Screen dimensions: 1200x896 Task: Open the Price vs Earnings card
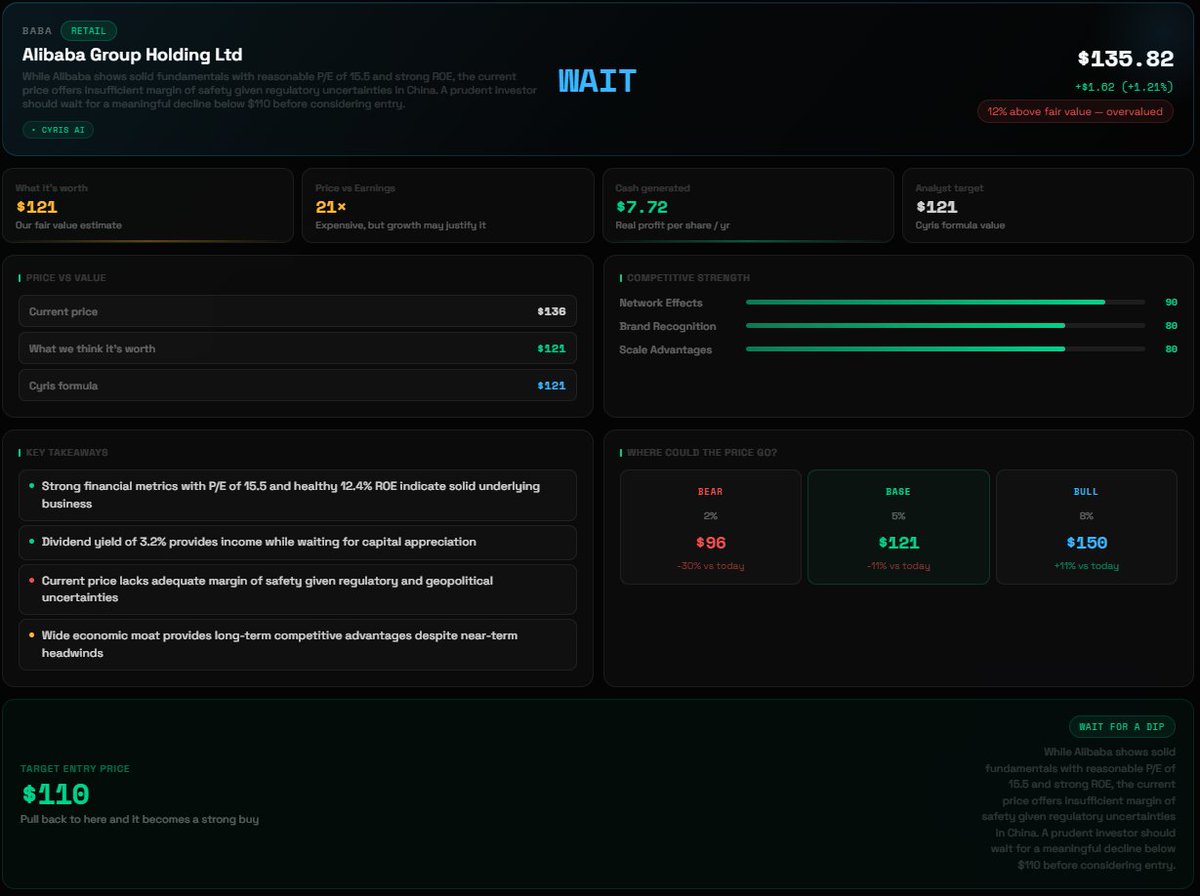448,205
